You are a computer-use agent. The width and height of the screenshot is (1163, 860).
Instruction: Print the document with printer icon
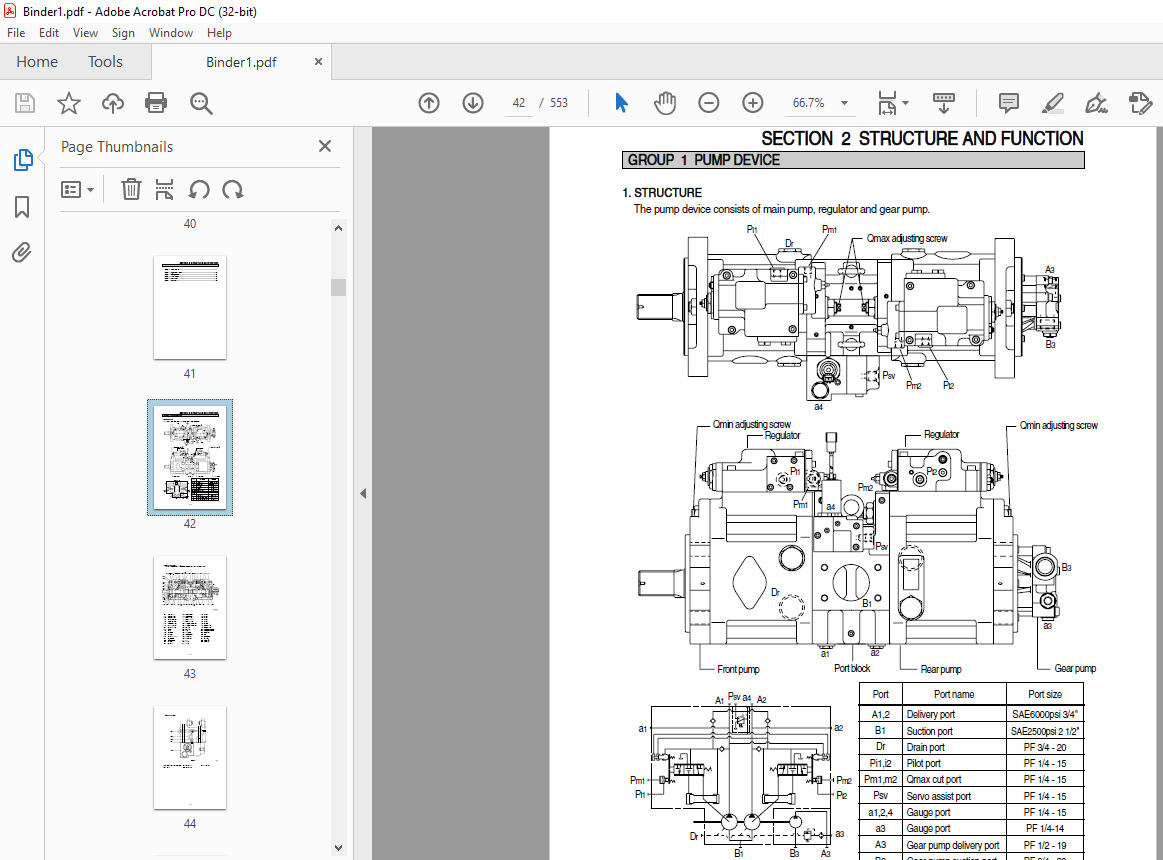pos(156,103)
